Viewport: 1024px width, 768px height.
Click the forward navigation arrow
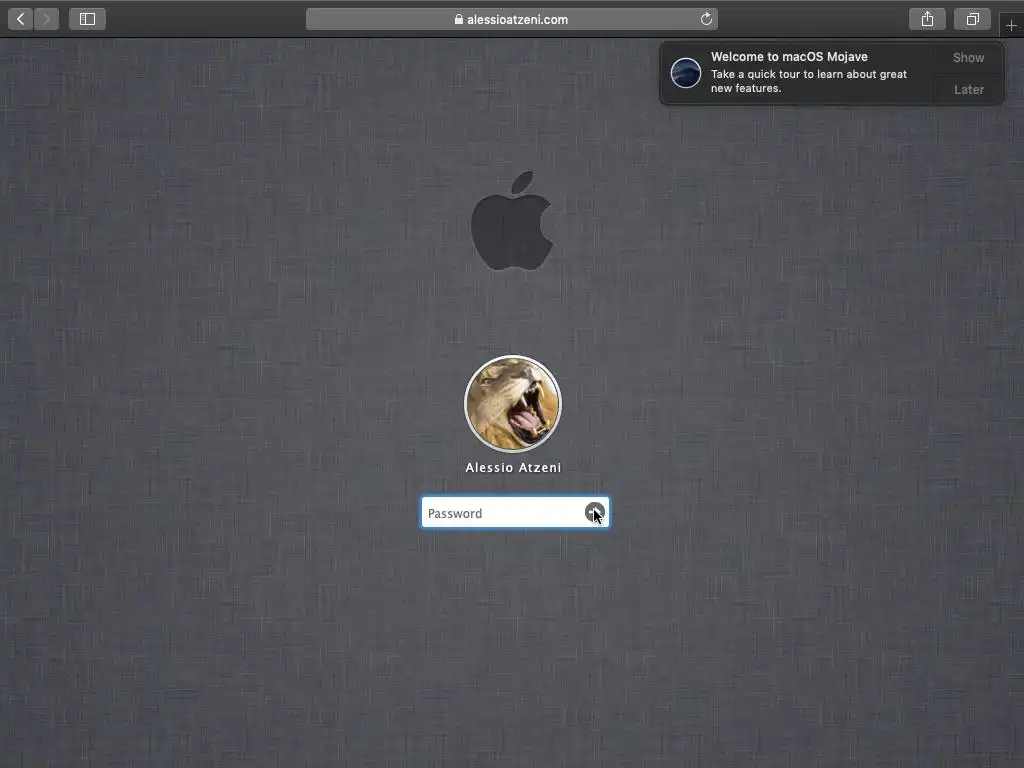click(x=46, y=19)
